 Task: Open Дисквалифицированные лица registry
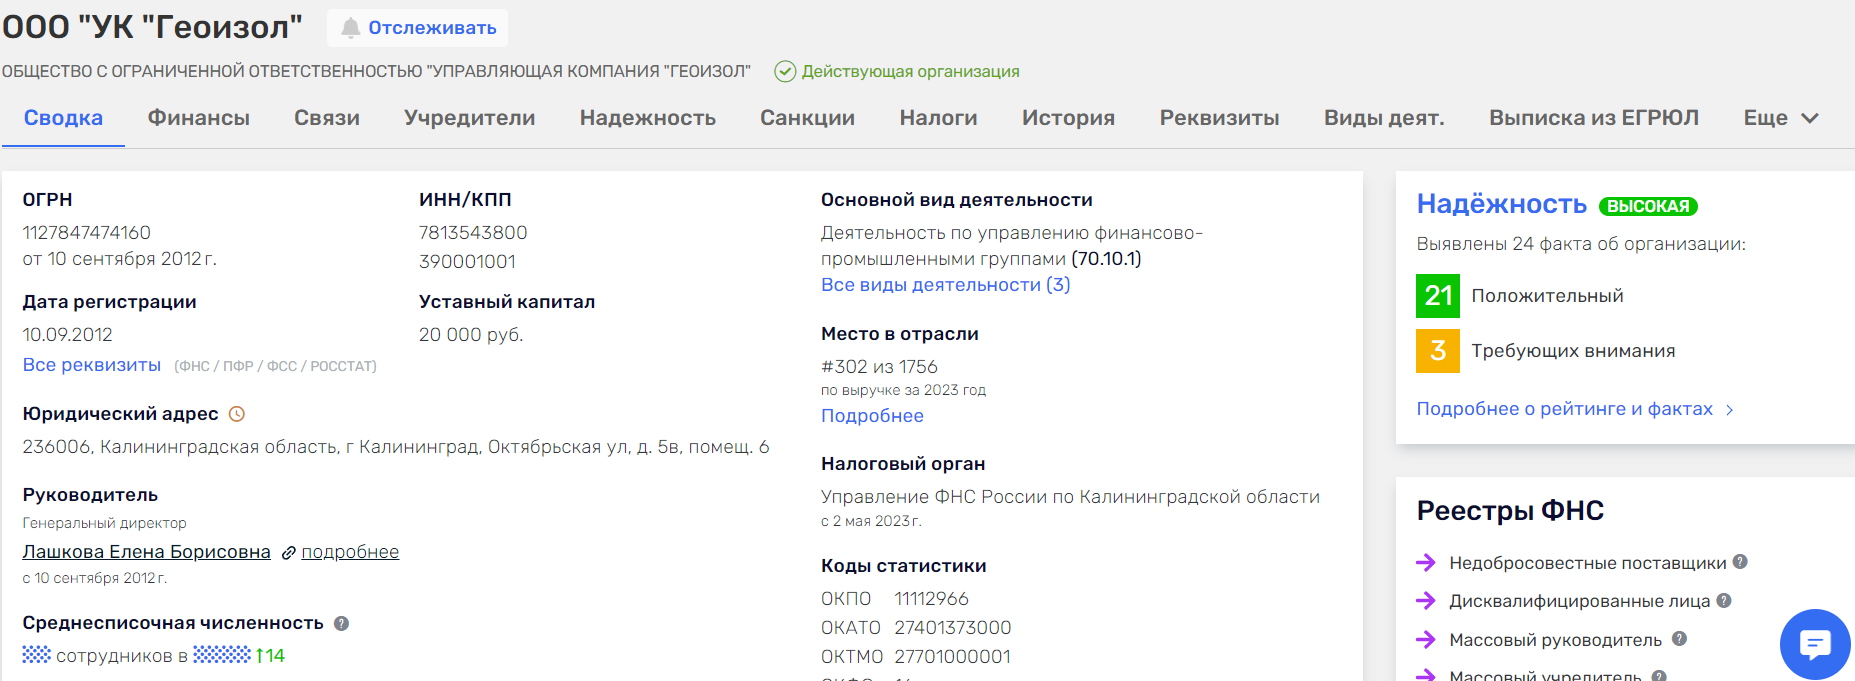point(1580,601)
